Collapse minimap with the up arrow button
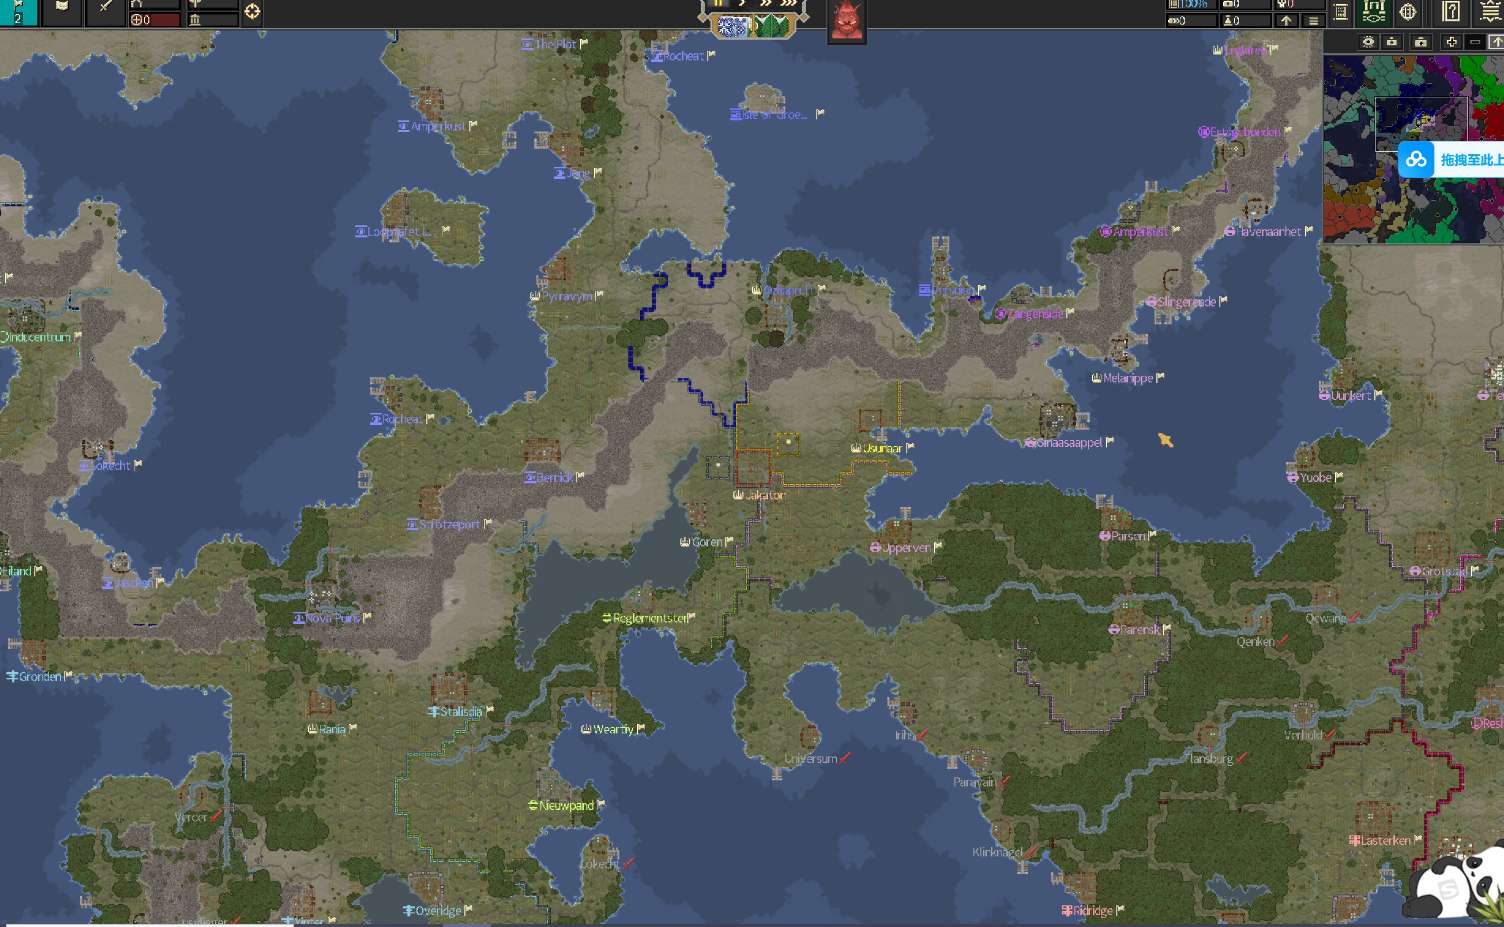 click(1496, 41)
